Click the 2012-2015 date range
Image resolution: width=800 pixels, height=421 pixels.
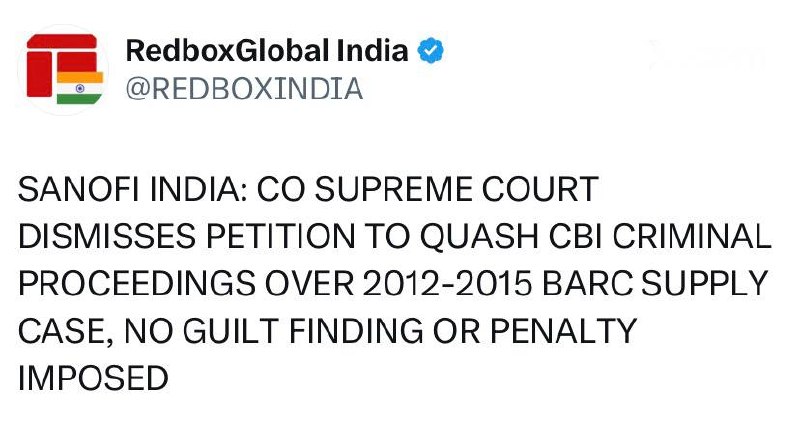coord(447,284)
